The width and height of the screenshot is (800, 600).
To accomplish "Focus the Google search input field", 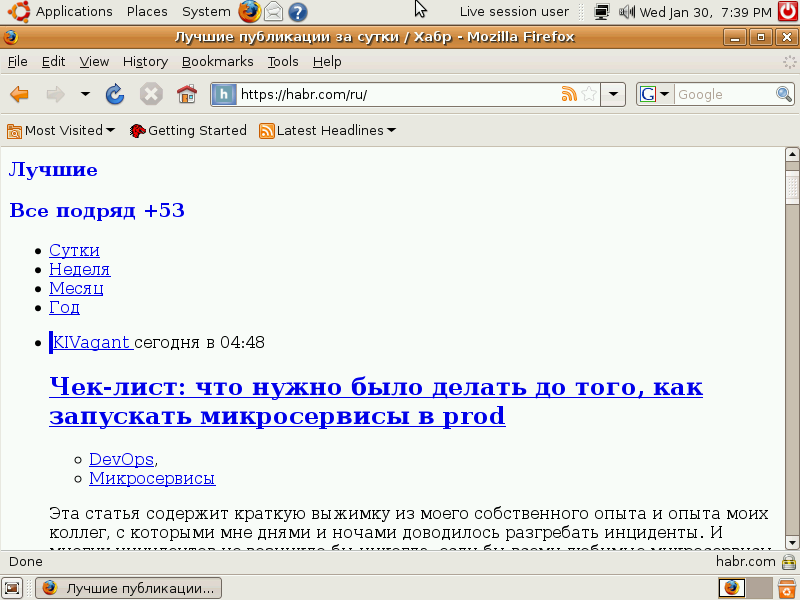I will [x=724, y=94].
